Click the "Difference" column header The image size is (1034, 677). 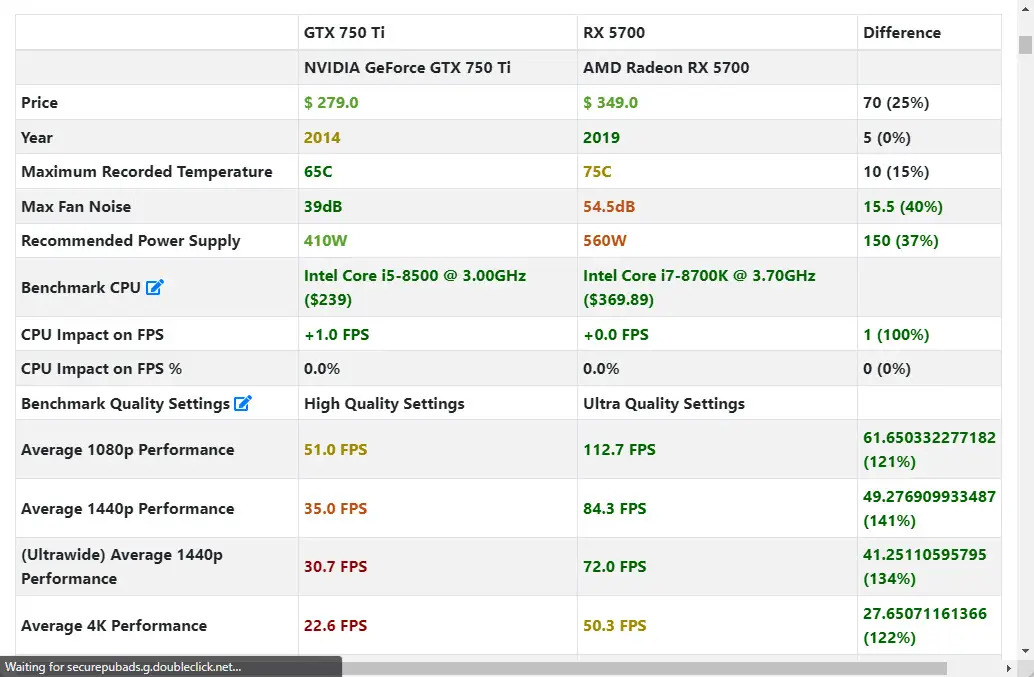[902, 32]
